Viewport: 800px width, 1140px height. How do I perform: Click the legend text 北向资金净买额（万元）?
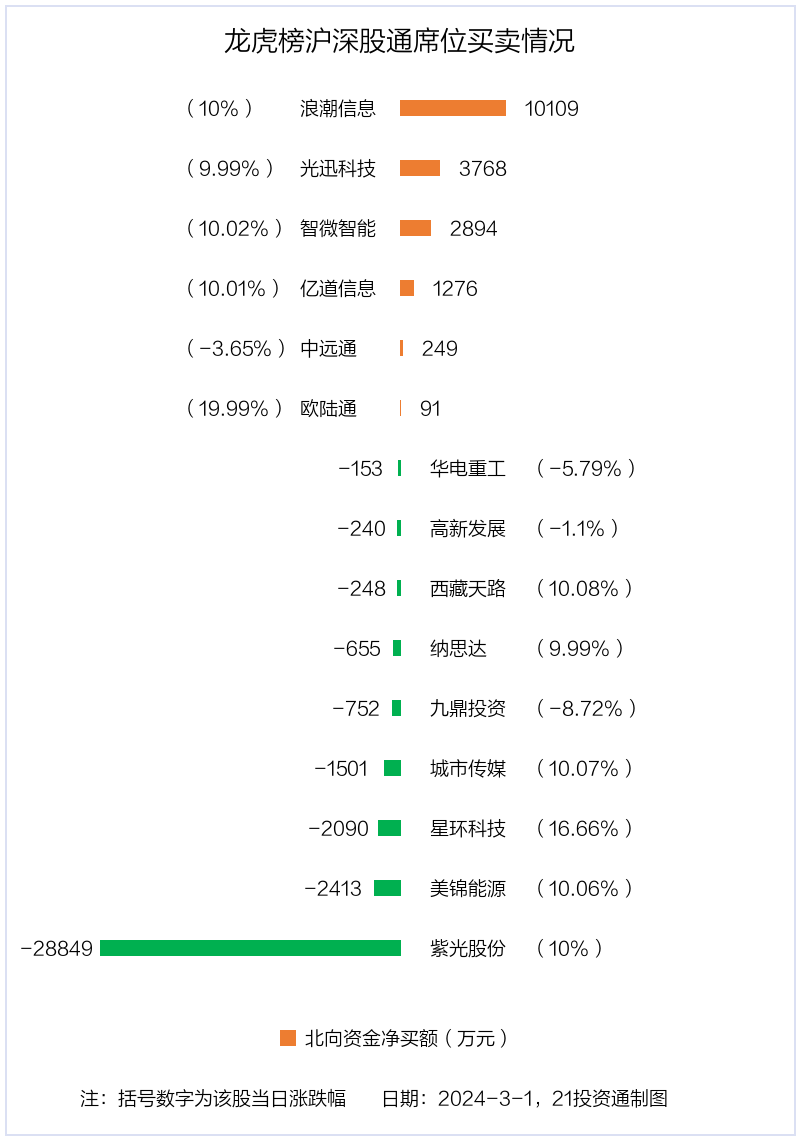point(406,1038)
